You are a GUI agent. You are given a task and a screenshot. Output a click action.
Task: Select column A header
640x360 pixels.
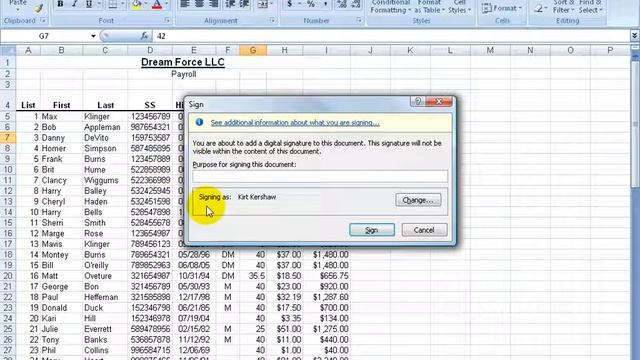(28, 50)
